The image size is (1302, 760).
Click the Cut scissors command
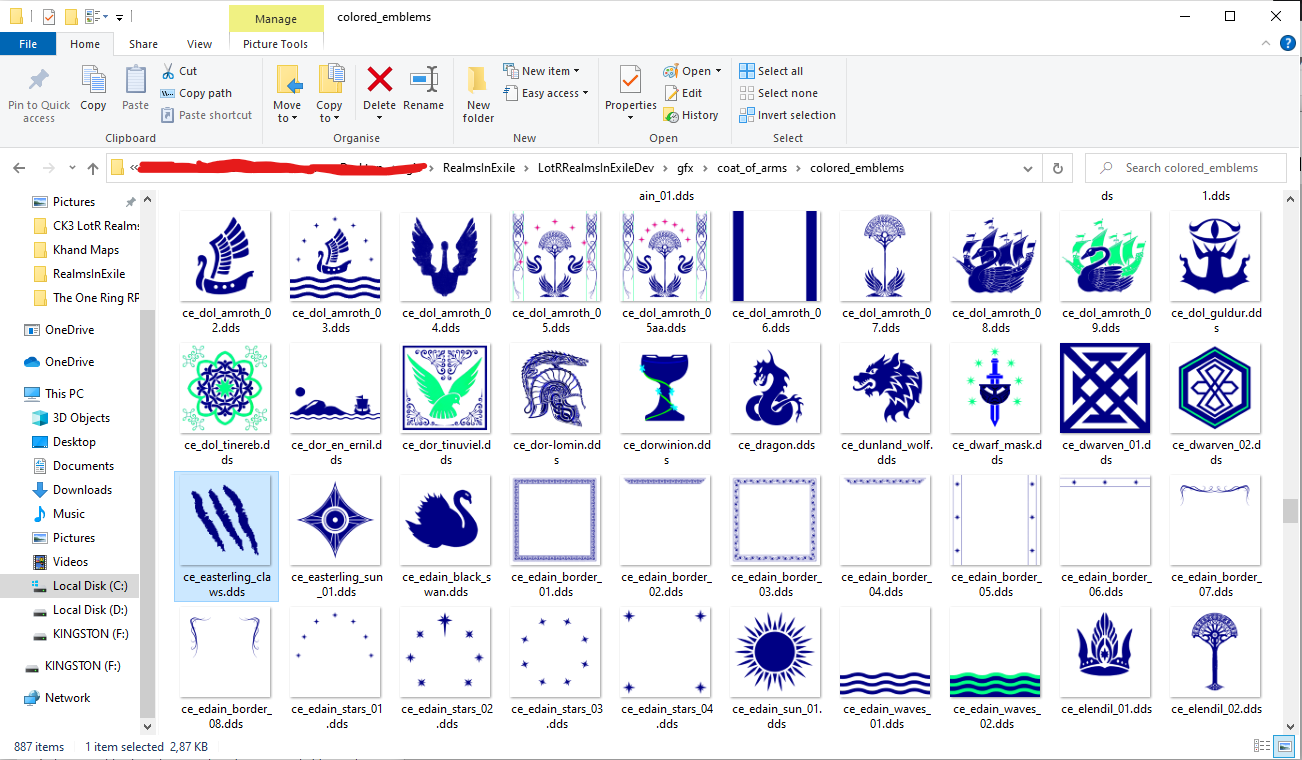pyautogui.click(x=180, y=71)
